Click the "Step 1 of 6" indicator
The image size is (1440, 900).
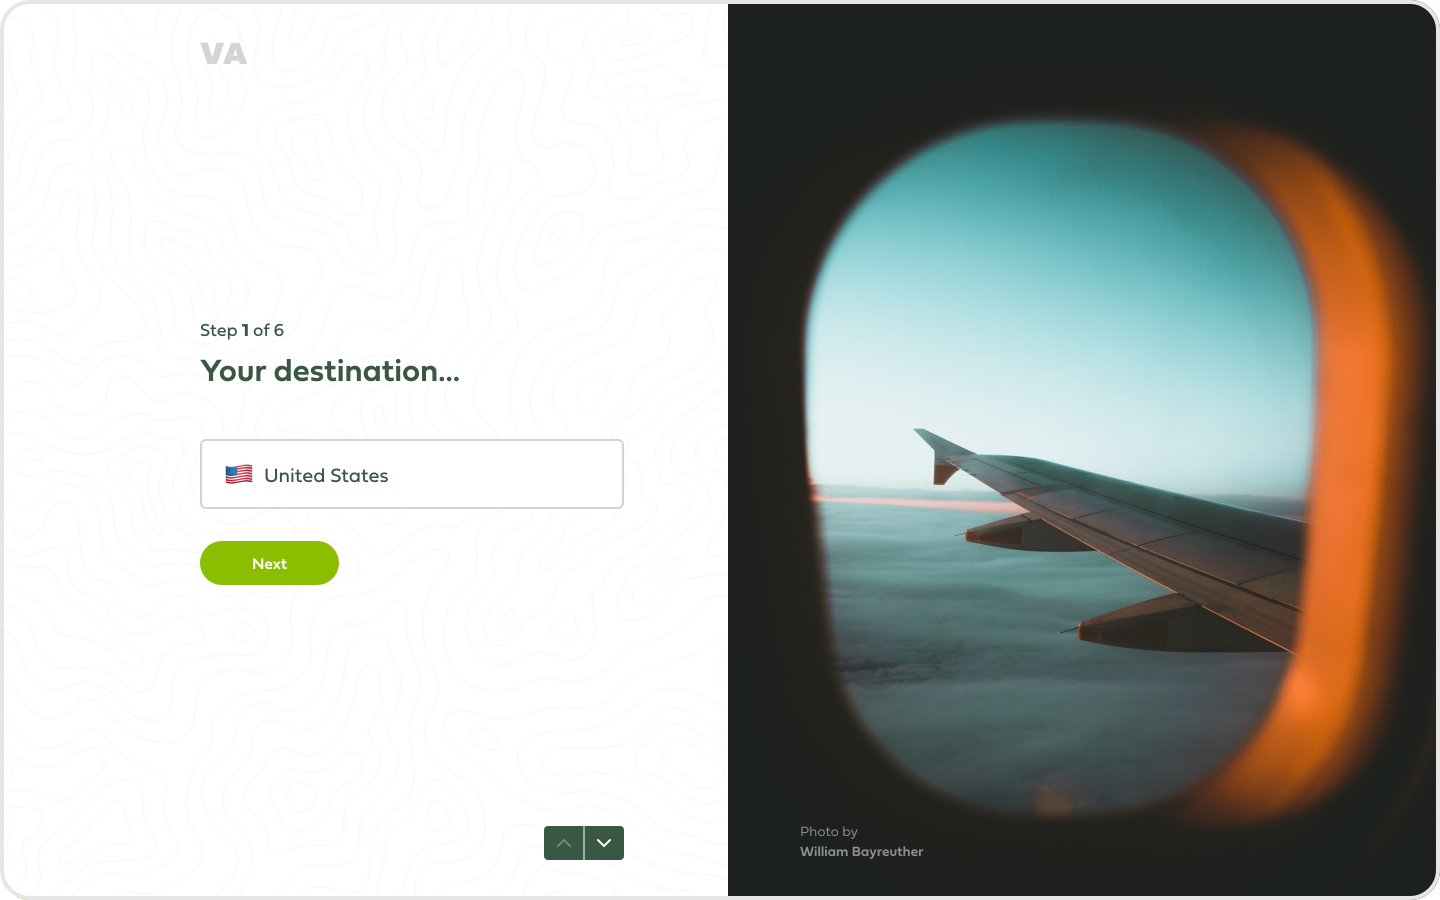coord(242,330)
